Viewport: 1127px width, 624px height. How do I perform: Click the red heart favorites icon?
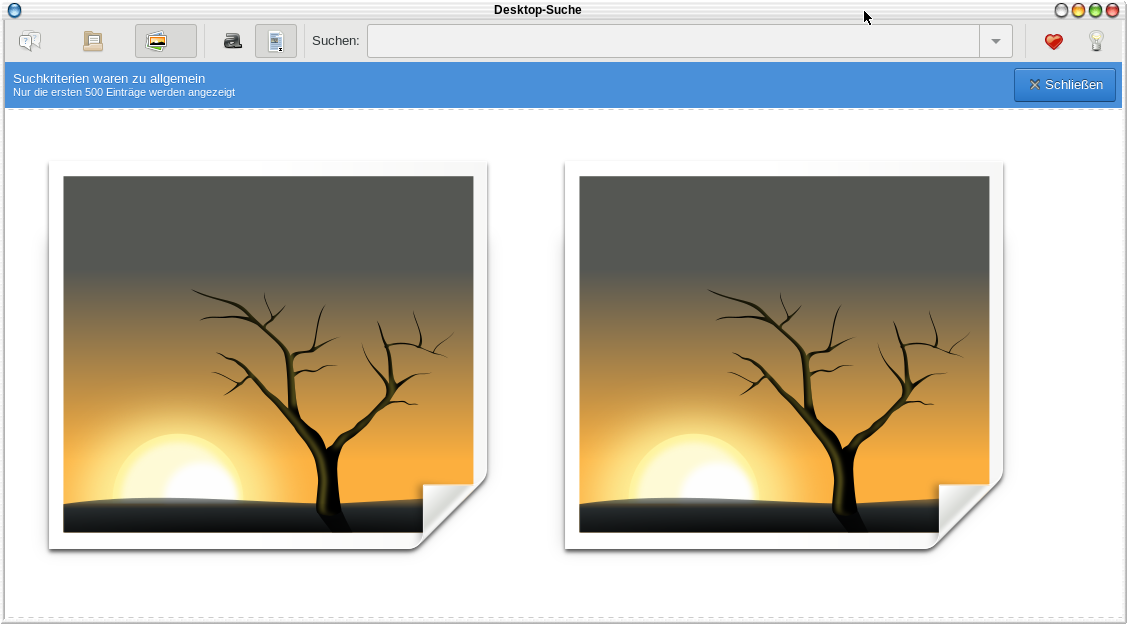1054,41
